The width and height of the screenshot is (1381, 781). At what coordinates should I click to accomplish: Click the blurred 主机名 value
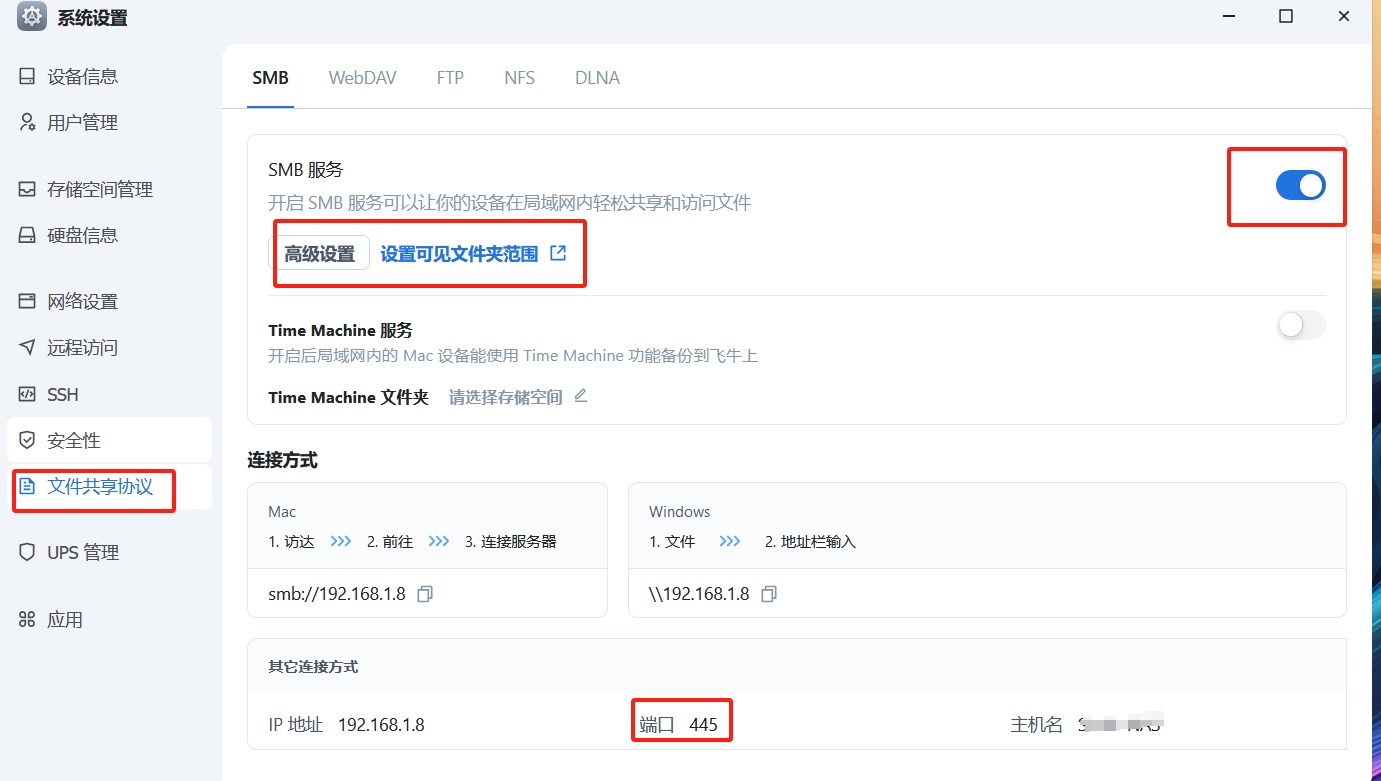[x=1120, y=723]
